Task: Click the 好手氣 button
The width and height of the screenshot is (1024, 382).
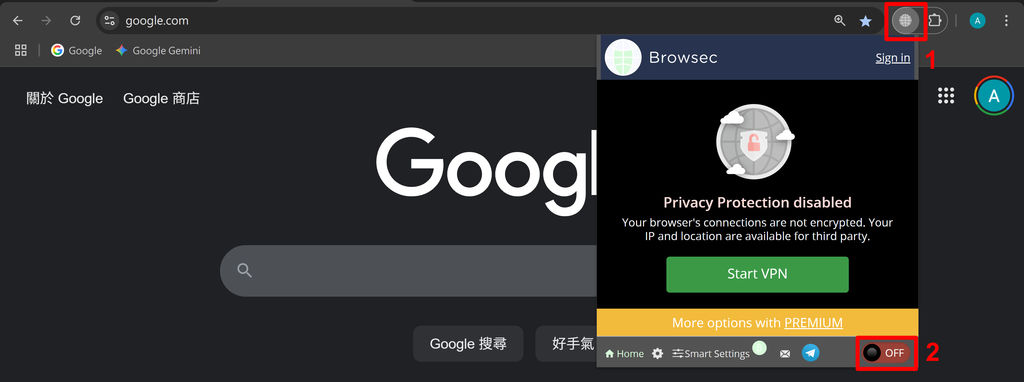Action: pos(566,343)
